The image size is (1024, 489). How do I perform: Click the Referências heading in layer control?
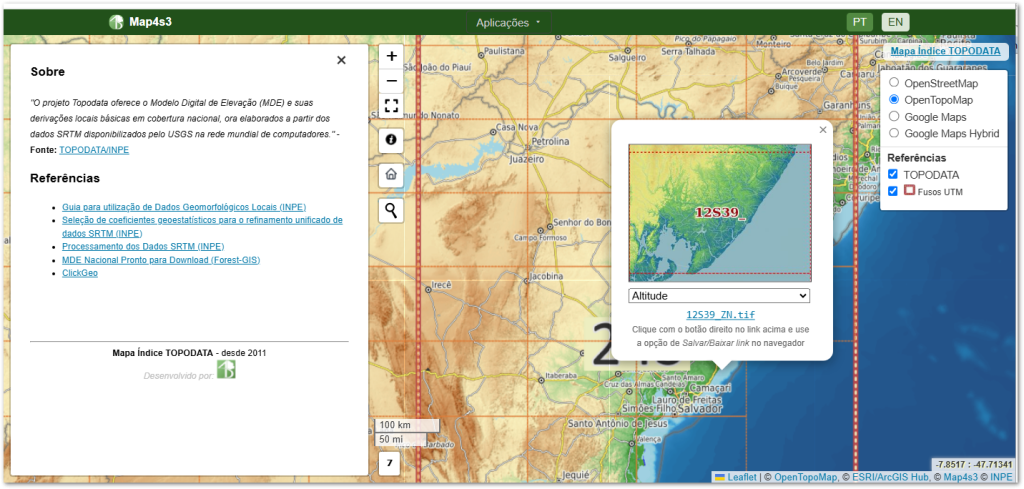click(x=916, y=157)
